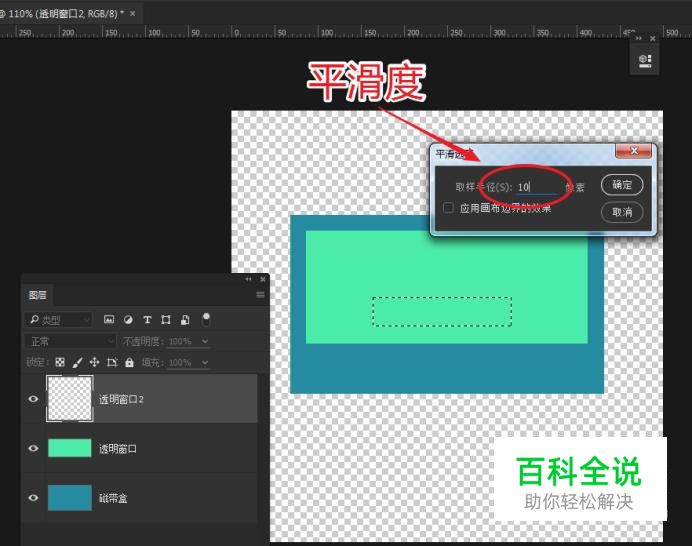Cancel the dialog with 取消 button
Image resolution: width=692 pixels, height=546 pixels.
tap(622, 212)
